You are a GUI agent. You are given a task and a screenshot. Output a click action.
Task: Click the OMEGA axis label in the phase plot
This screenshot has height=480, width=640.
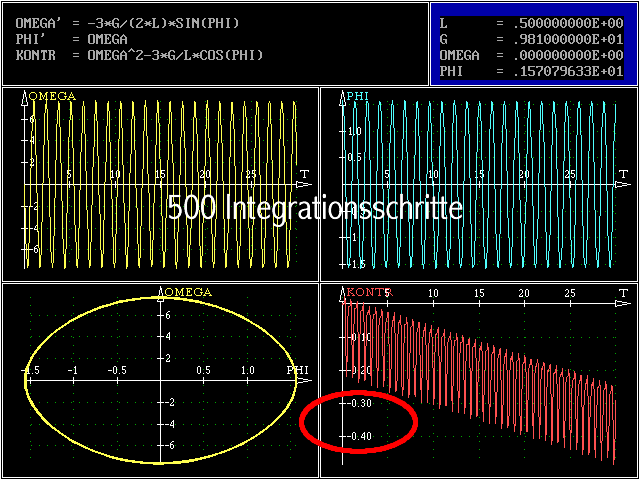tap(186, 292)
